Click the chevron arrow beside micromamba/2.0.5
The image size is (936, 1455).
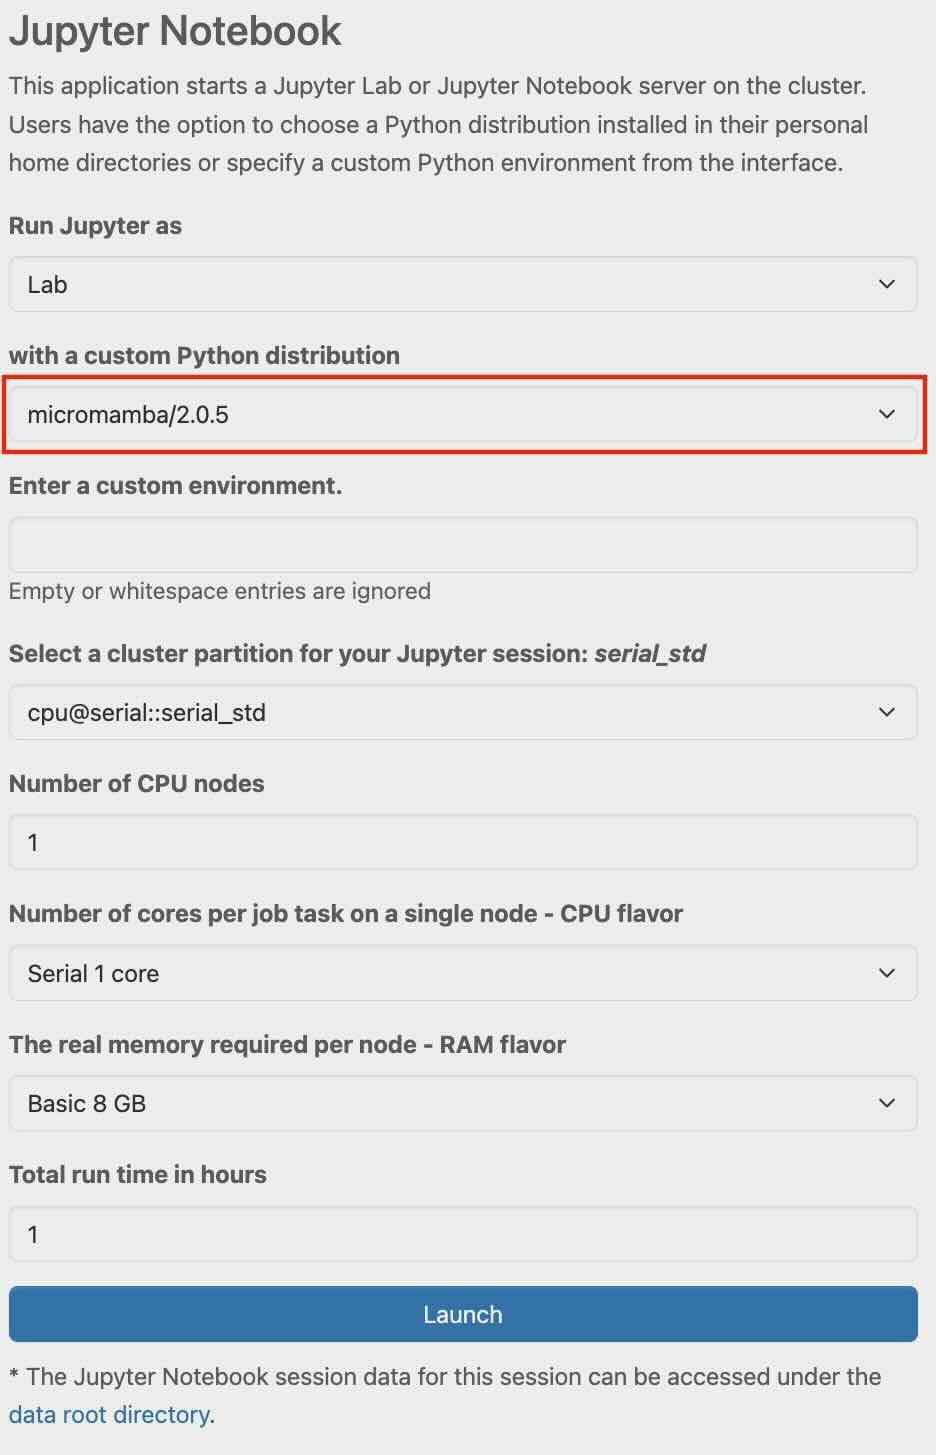(x=886, y=414)
